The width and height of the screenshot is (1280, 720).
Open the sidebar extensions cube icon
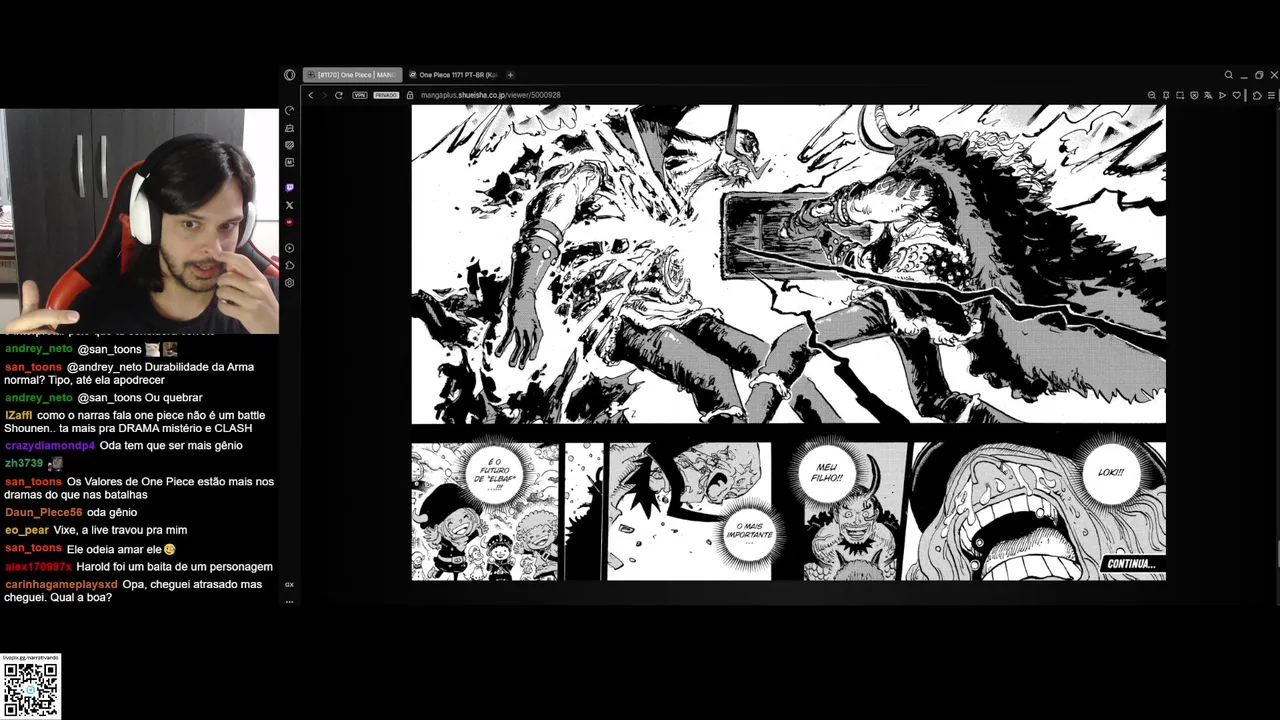(290, 265)
